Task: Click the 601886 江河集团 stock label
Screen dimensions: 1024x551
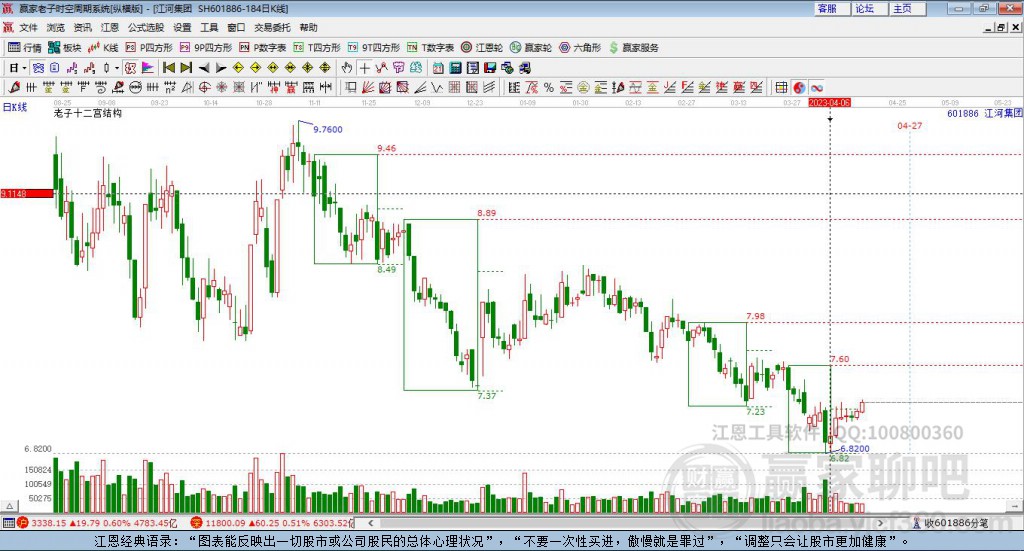Action: tap(985, 114)
